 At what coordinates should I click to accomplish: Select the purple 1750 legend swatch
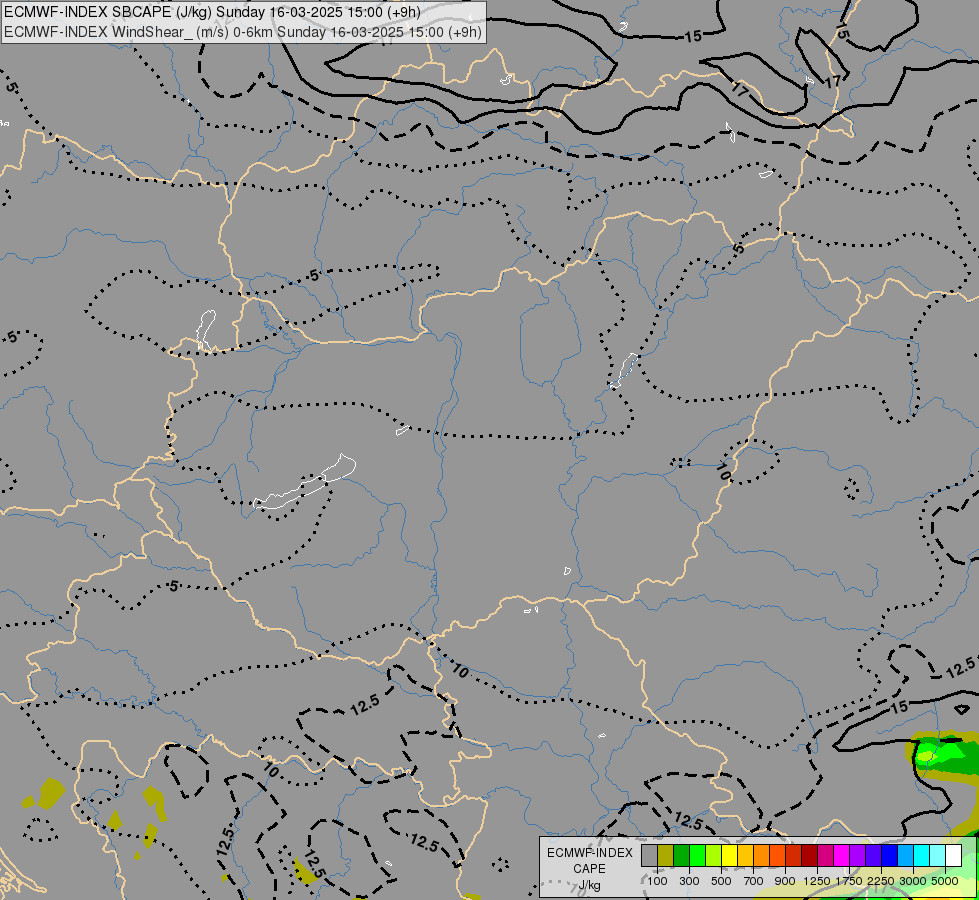[858, 856]
